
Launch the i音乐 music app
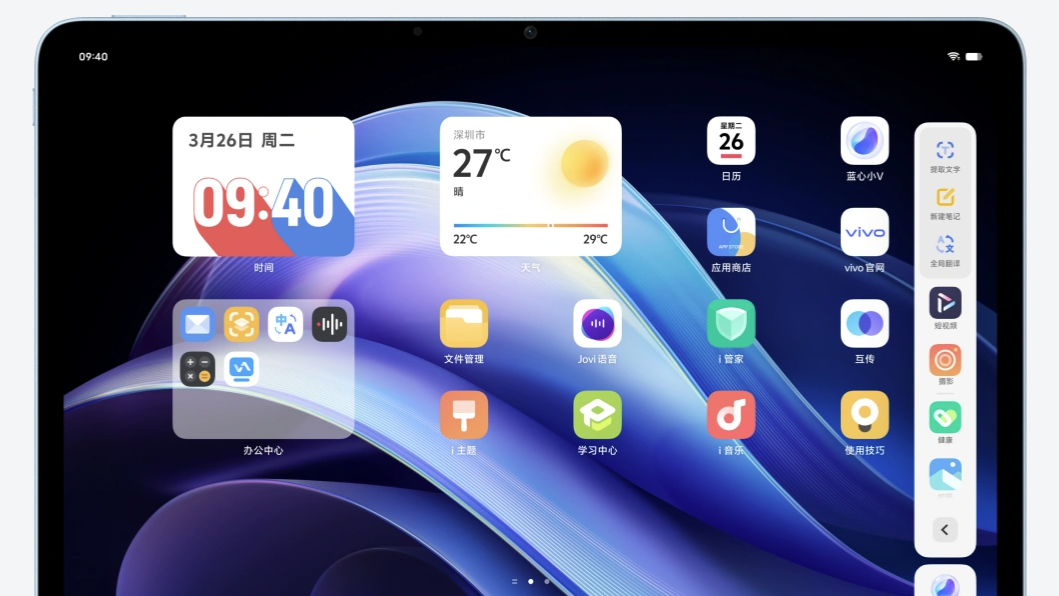click(731, 415)
